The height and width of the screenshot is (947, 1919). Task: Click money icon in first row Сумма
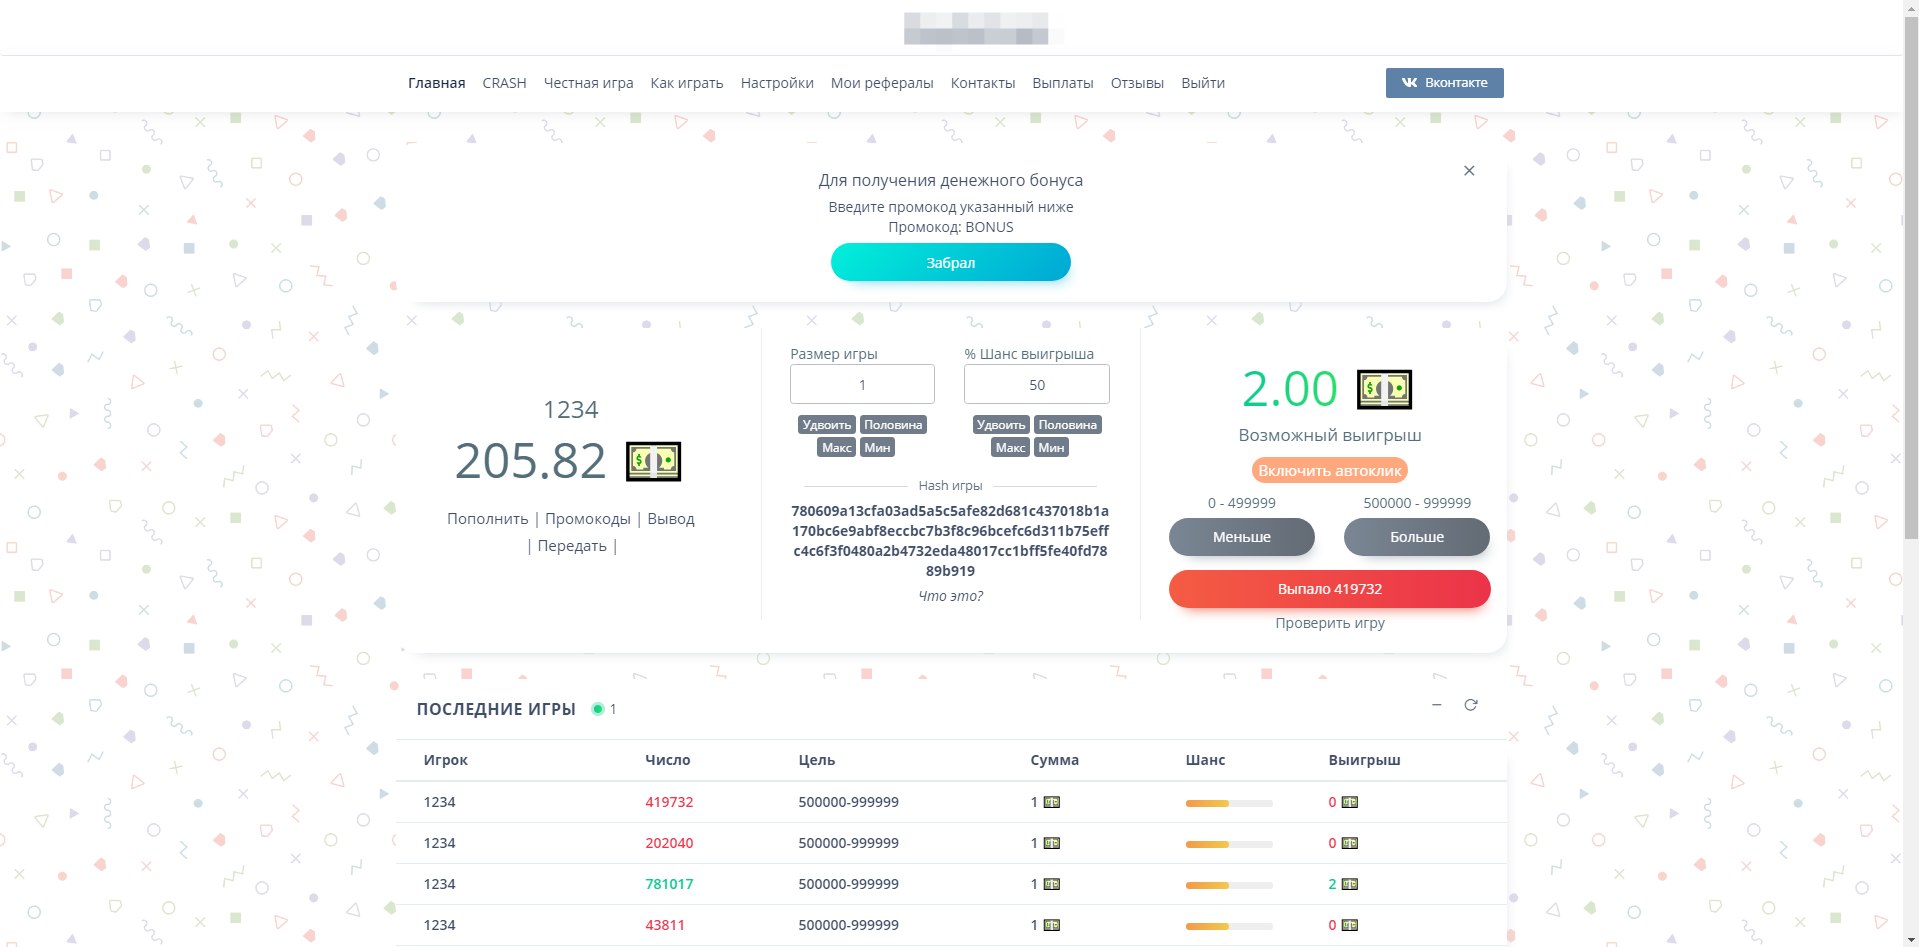click(x=1051, y=802)
